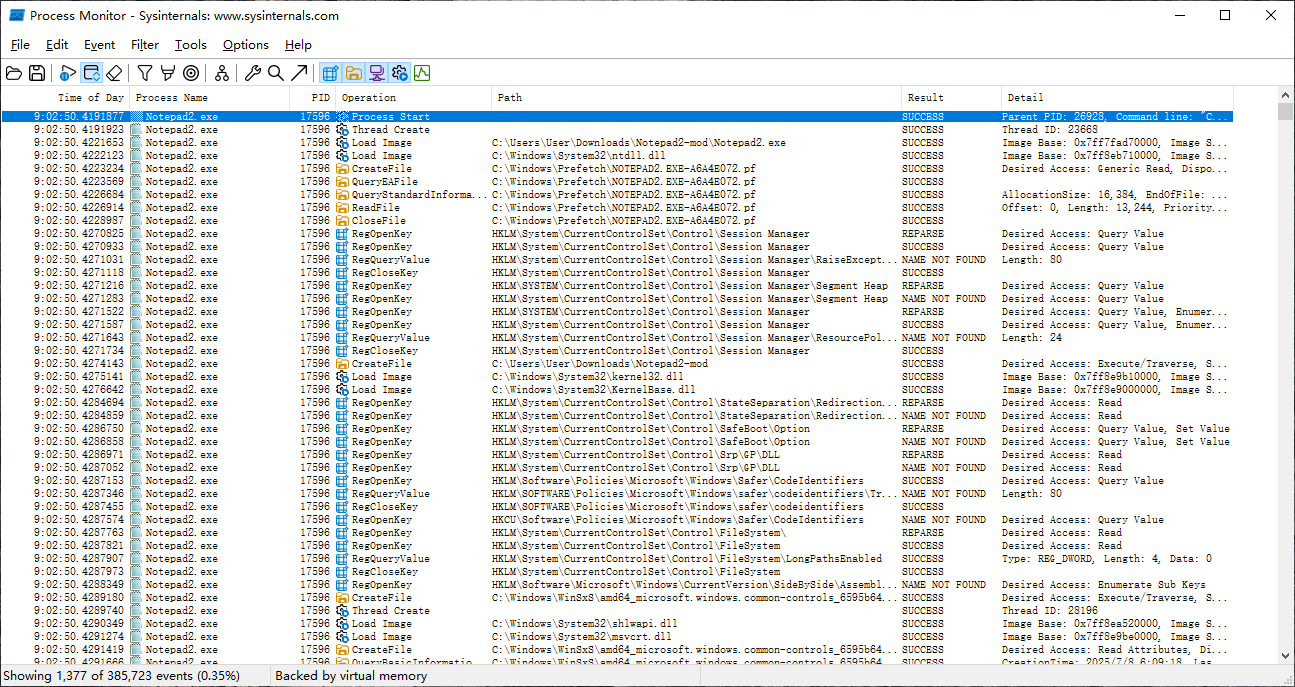
Task: Click the Length: 24 detail cell
Action: pyautogui.click(x=1032, y=338)
